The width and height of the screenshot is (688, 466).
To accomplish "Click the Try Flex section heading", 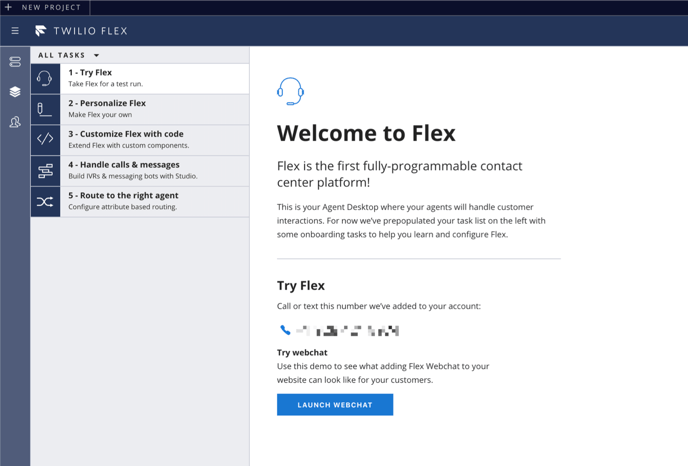I will (301, 286).
